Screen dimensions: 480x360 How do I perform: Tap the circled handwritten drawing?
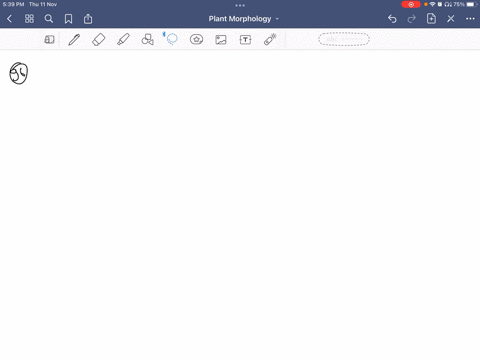click(19, 73)
